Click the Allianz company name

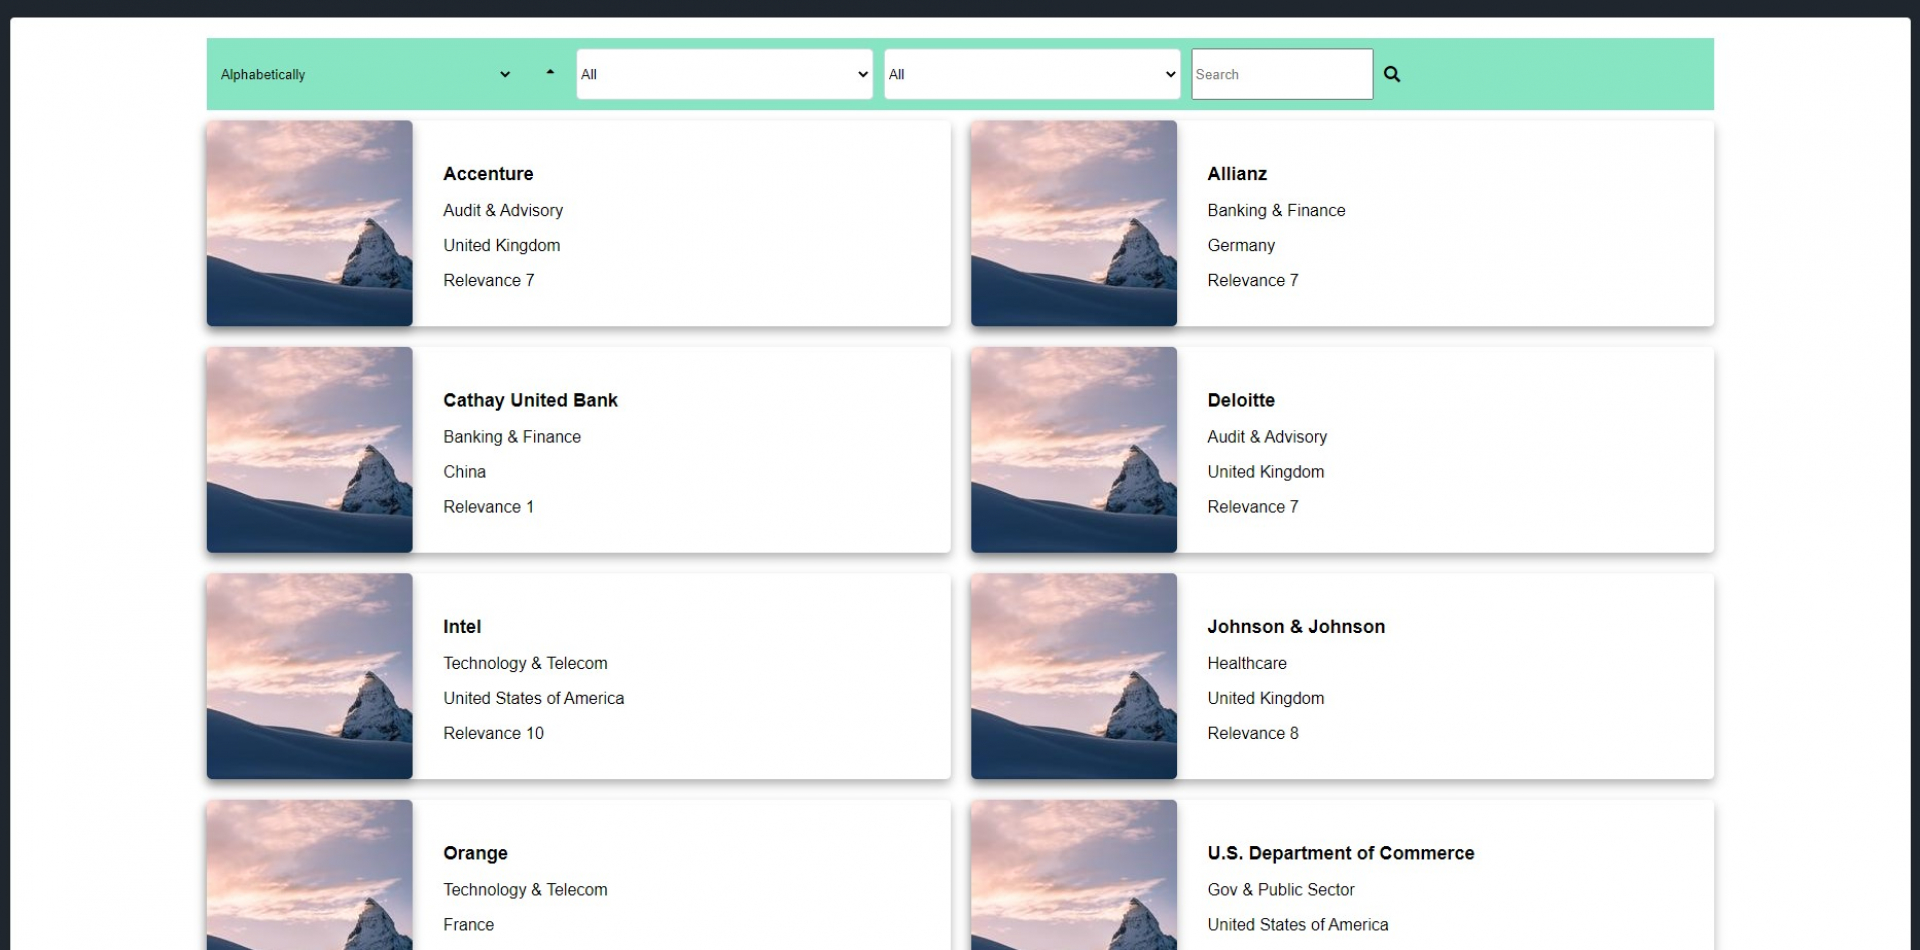1237,173
